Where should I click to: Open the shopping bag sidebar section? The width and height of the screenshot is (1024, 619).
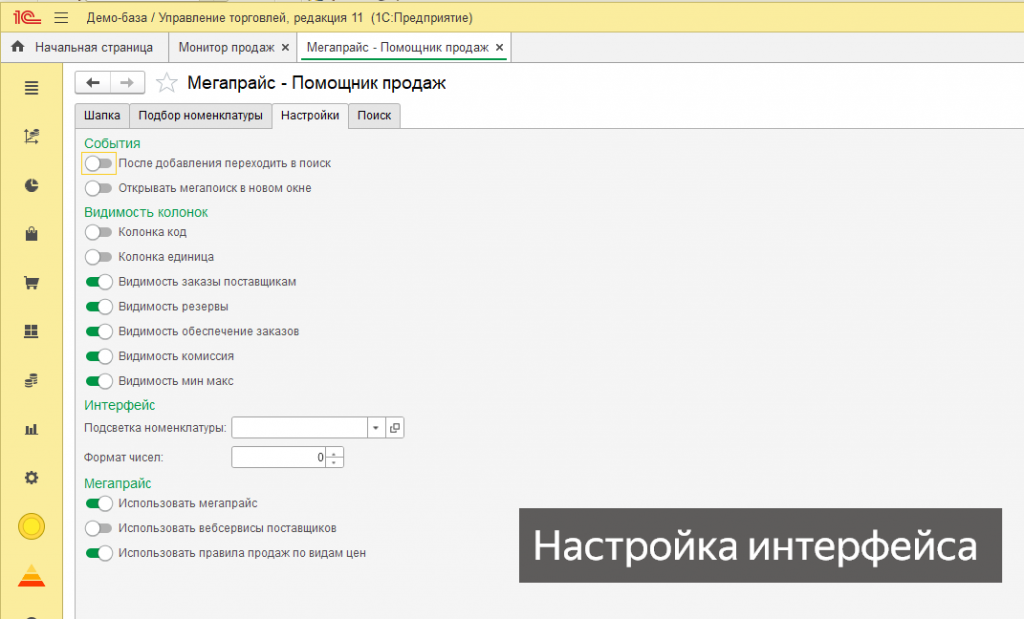31,234
